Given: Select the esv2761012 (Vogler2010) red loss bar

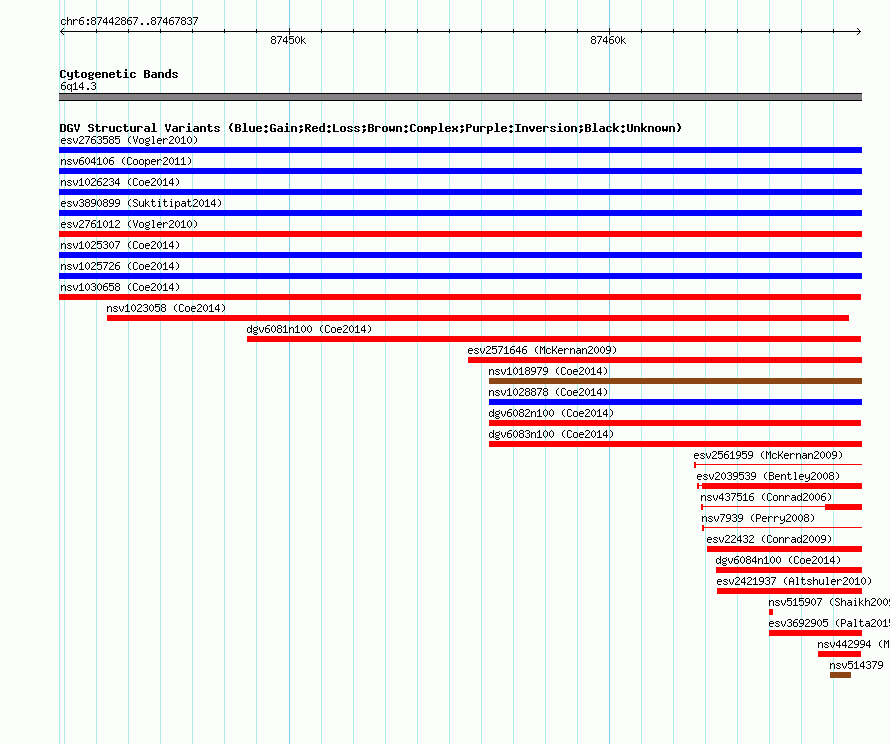Looking at the screenshot, I should 460,234.
